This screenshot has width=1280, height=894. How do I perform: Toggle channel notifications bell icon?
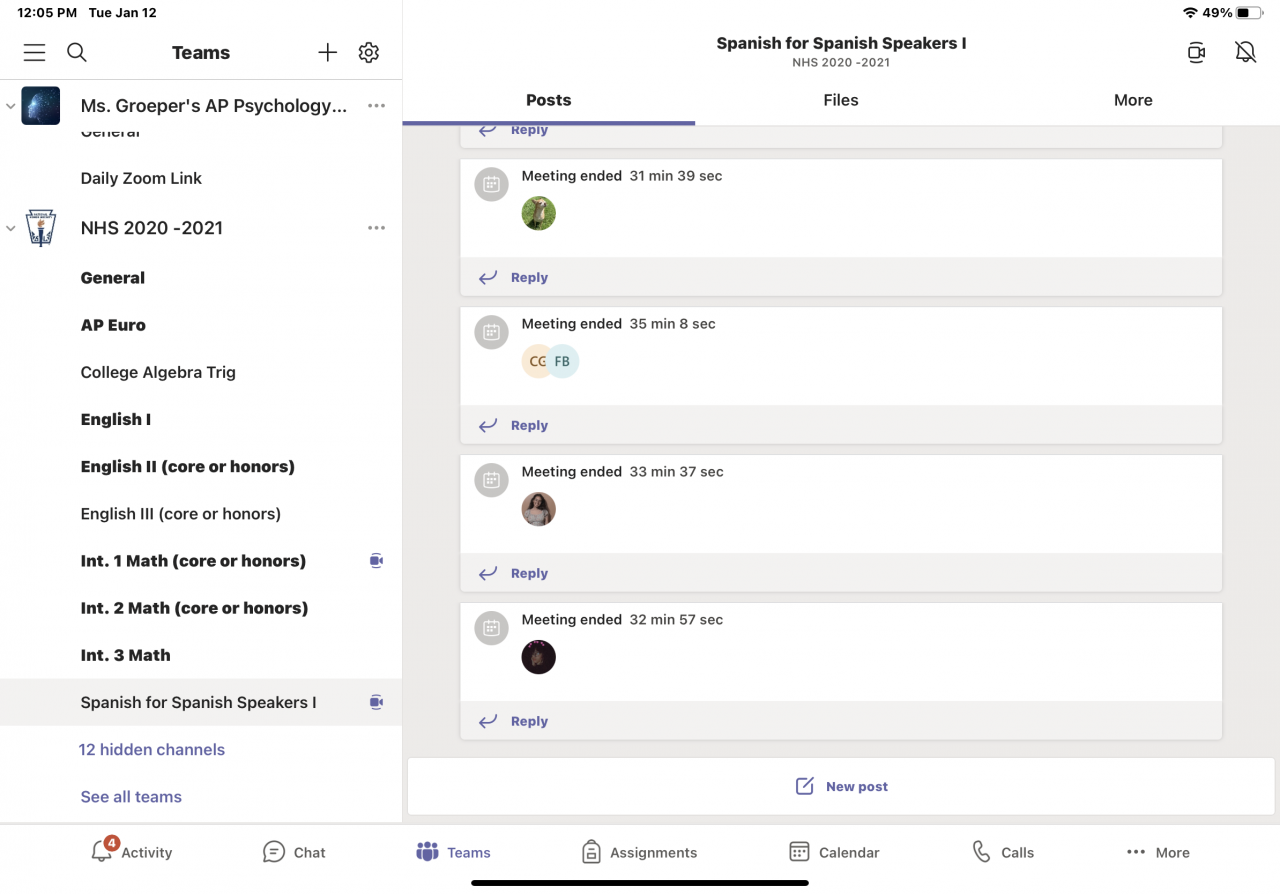[1245, 53]
